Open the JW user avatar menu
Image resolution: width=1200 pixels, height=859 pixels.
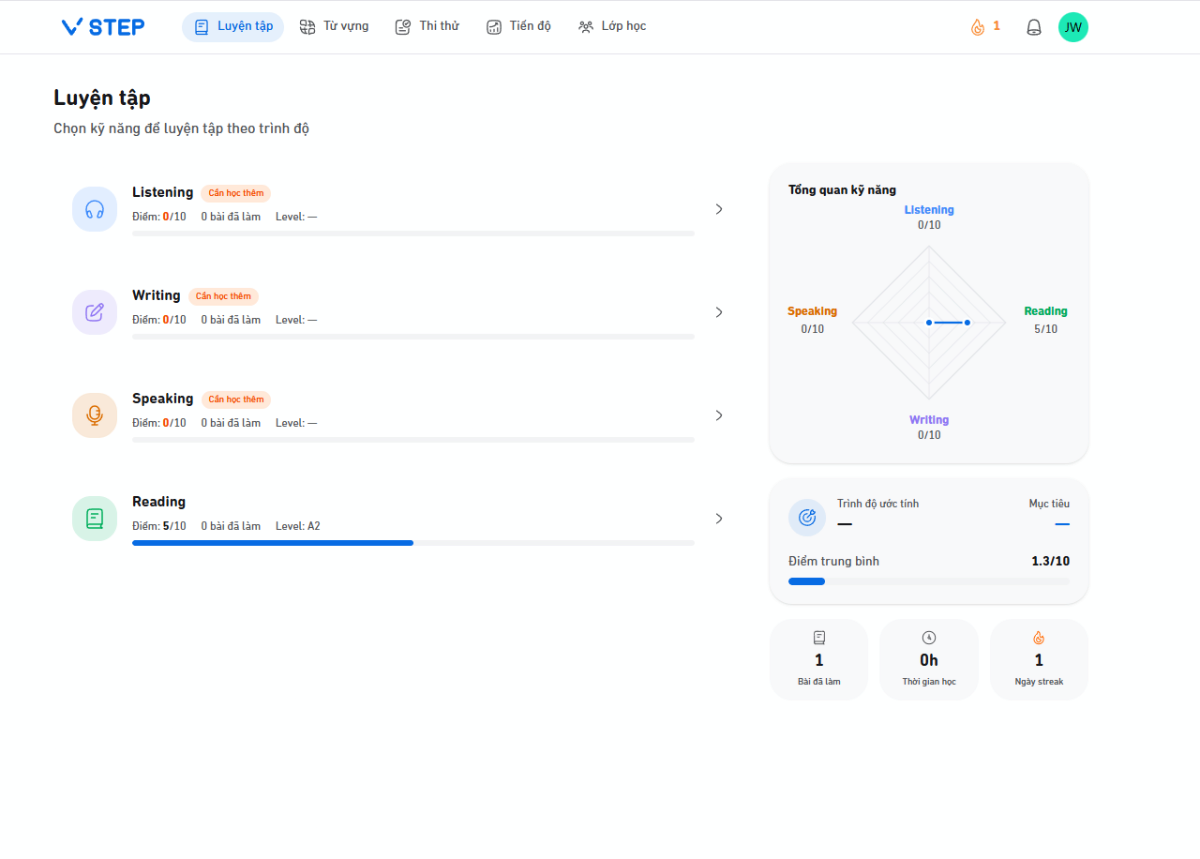[1073, 27]
